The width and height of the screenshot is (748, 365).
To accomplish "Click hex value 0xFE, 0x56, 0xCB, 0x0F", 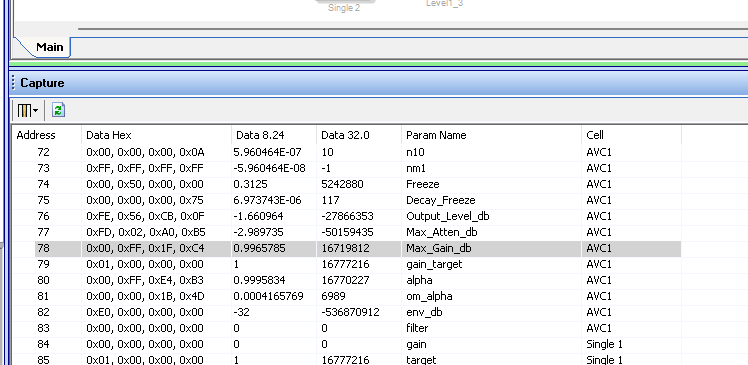I will tap(145, 216).
